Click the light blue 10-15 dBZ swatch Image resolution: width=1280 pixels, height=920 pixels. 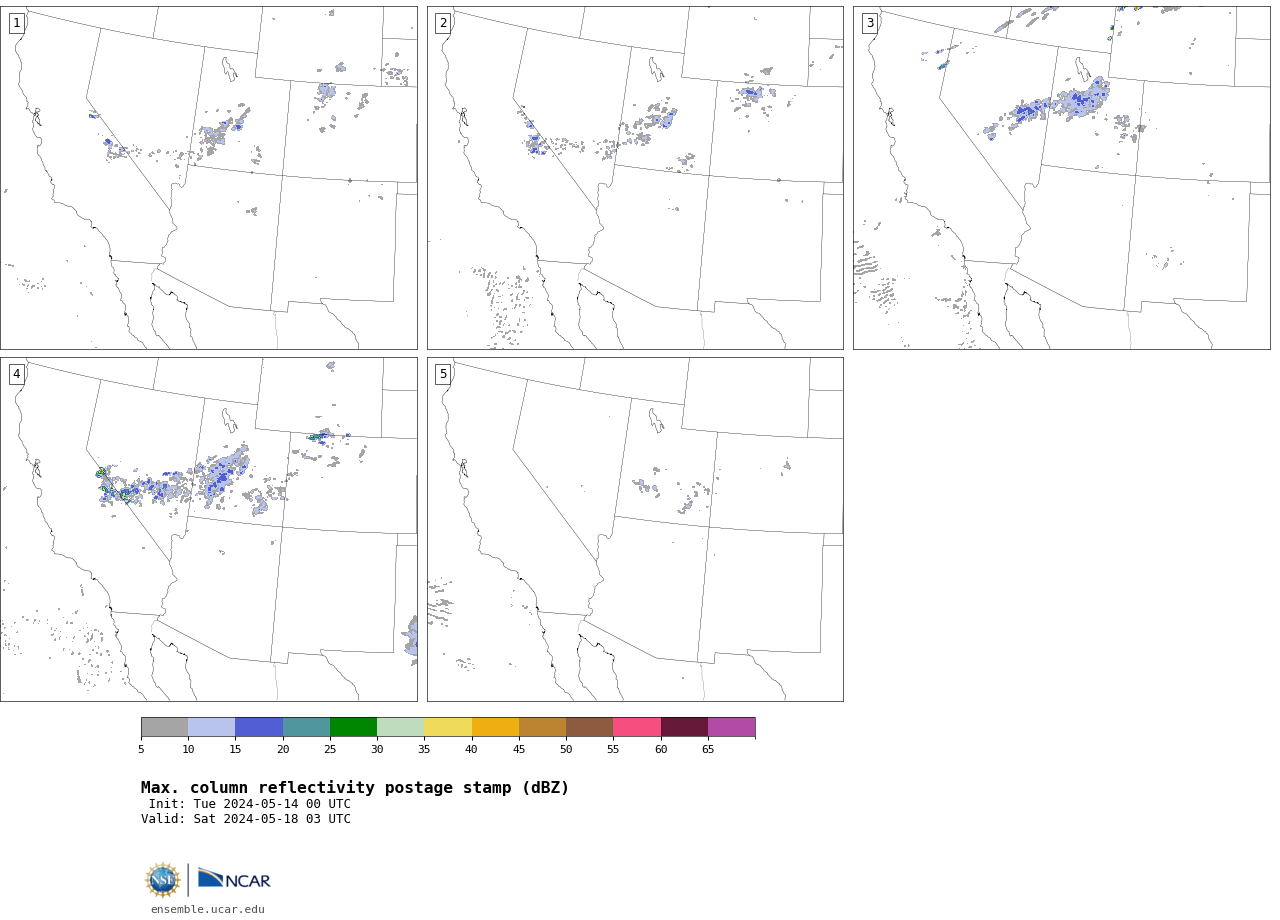tap(211, 727)
